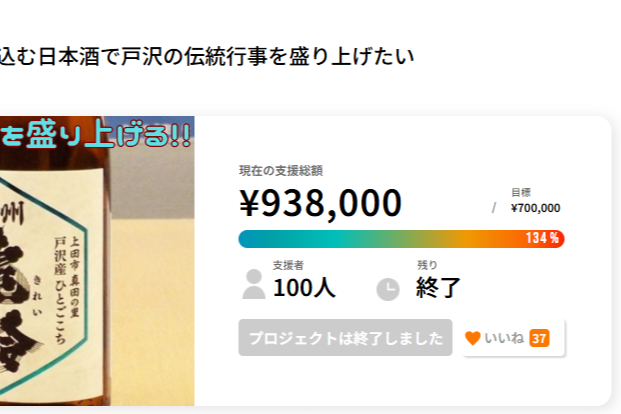Click the orange heart icon
This screenshot has height=414, width=621.
click(473, 338)
